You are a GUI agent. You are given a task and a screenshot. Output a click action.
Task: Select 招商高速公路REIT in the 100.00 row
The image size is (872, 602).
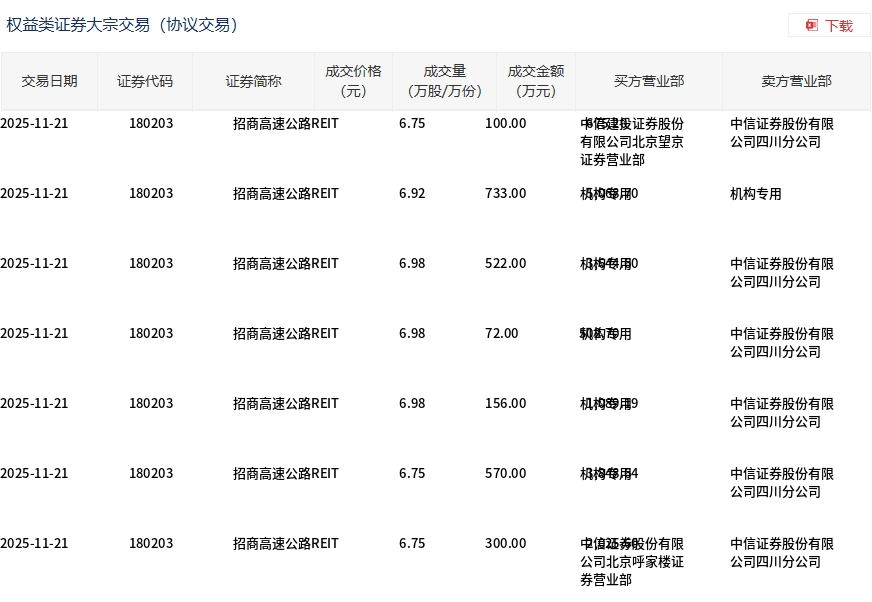point(285,124)
